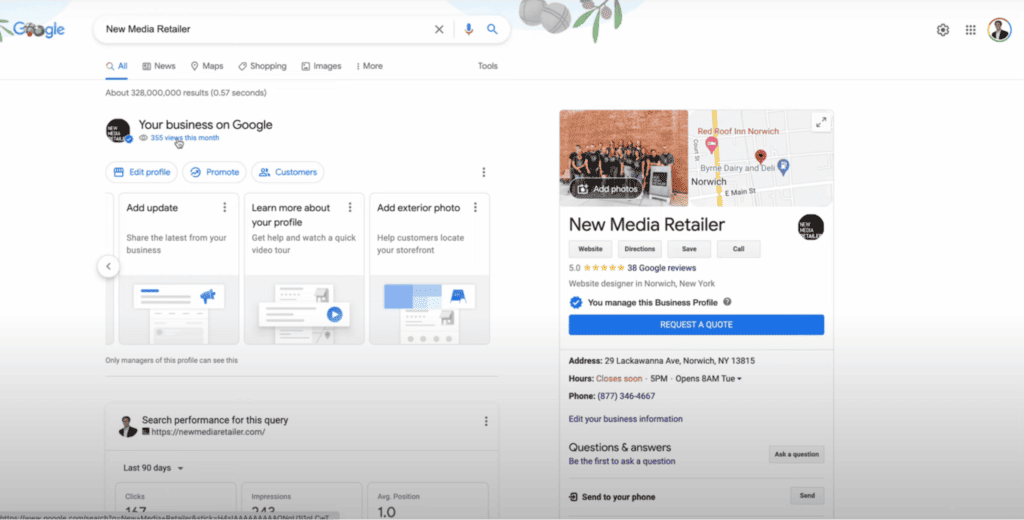1024x520 pixels.
Task: Click the Send button for Send to your phone
Action: (807, 496)
